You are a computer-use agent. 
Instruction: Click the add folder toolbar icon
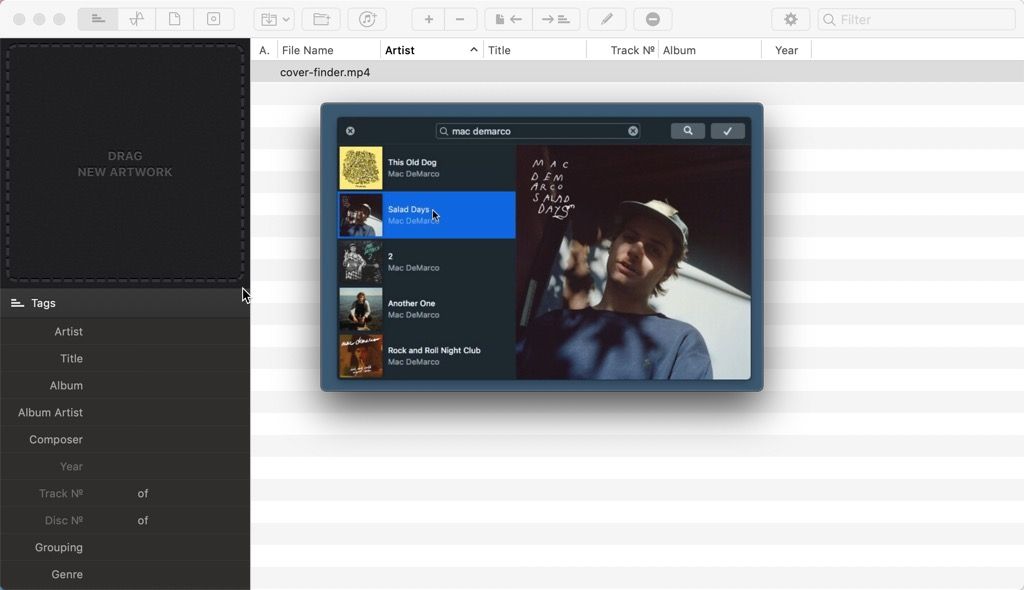(x=321, y=19)
